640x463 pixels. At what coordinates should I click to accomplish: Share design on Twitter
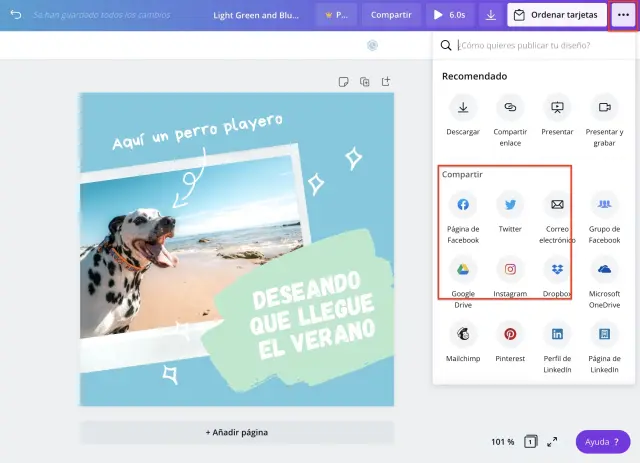[x=510, y=206]
